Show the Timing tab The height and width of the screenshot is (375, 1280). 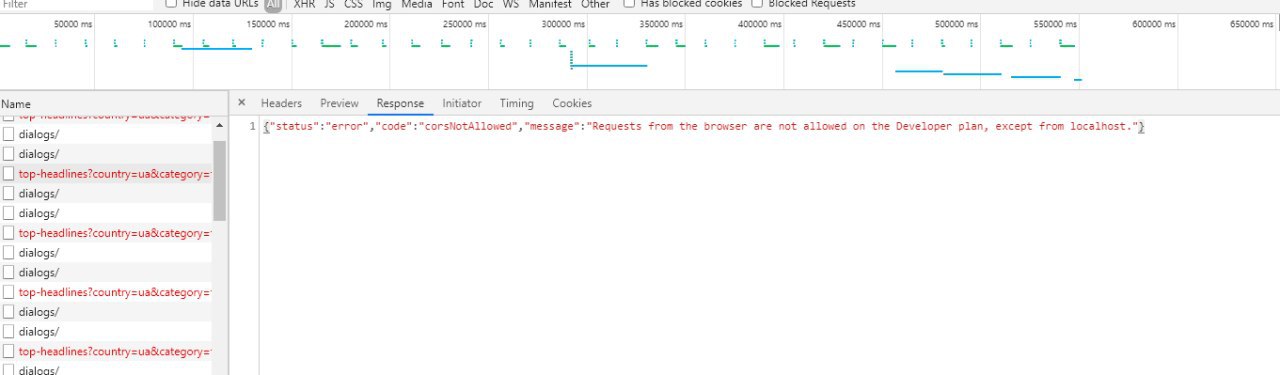tap(517, 103)
